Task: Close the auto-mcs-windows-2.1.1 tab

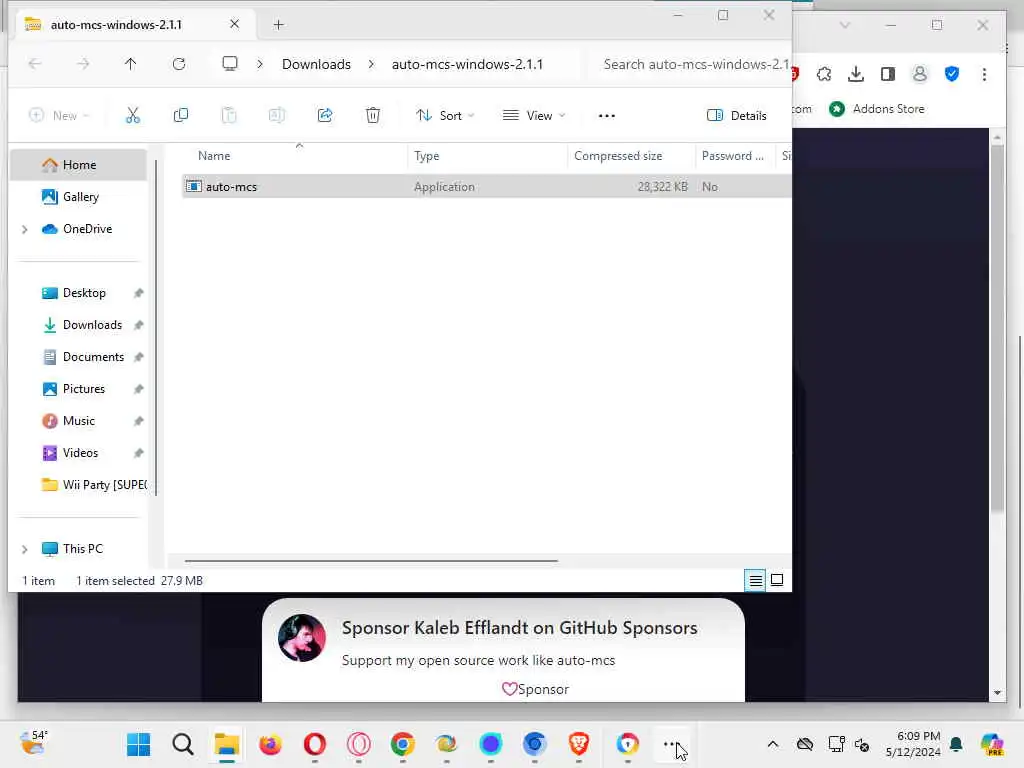Action: pyautogui.click(x=234, y=24)
